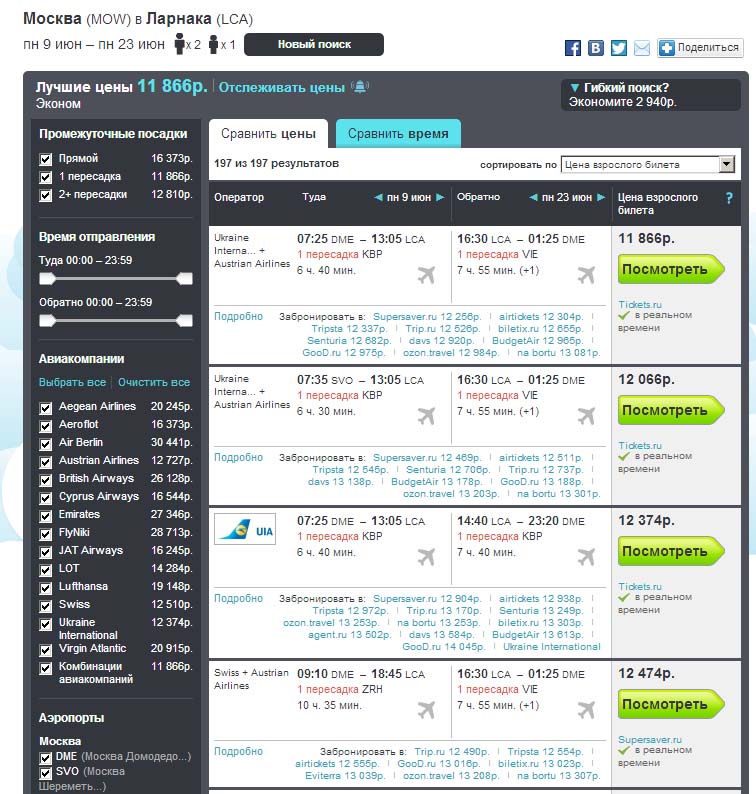Click the UIA airline logo thumbnail

(x=245, y=529)
